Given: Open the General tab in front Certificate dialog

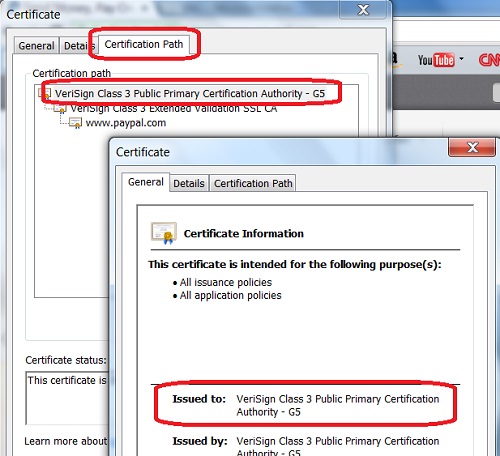Looking at the screenshot, I should pyautogui.click(x=146, y=182).
